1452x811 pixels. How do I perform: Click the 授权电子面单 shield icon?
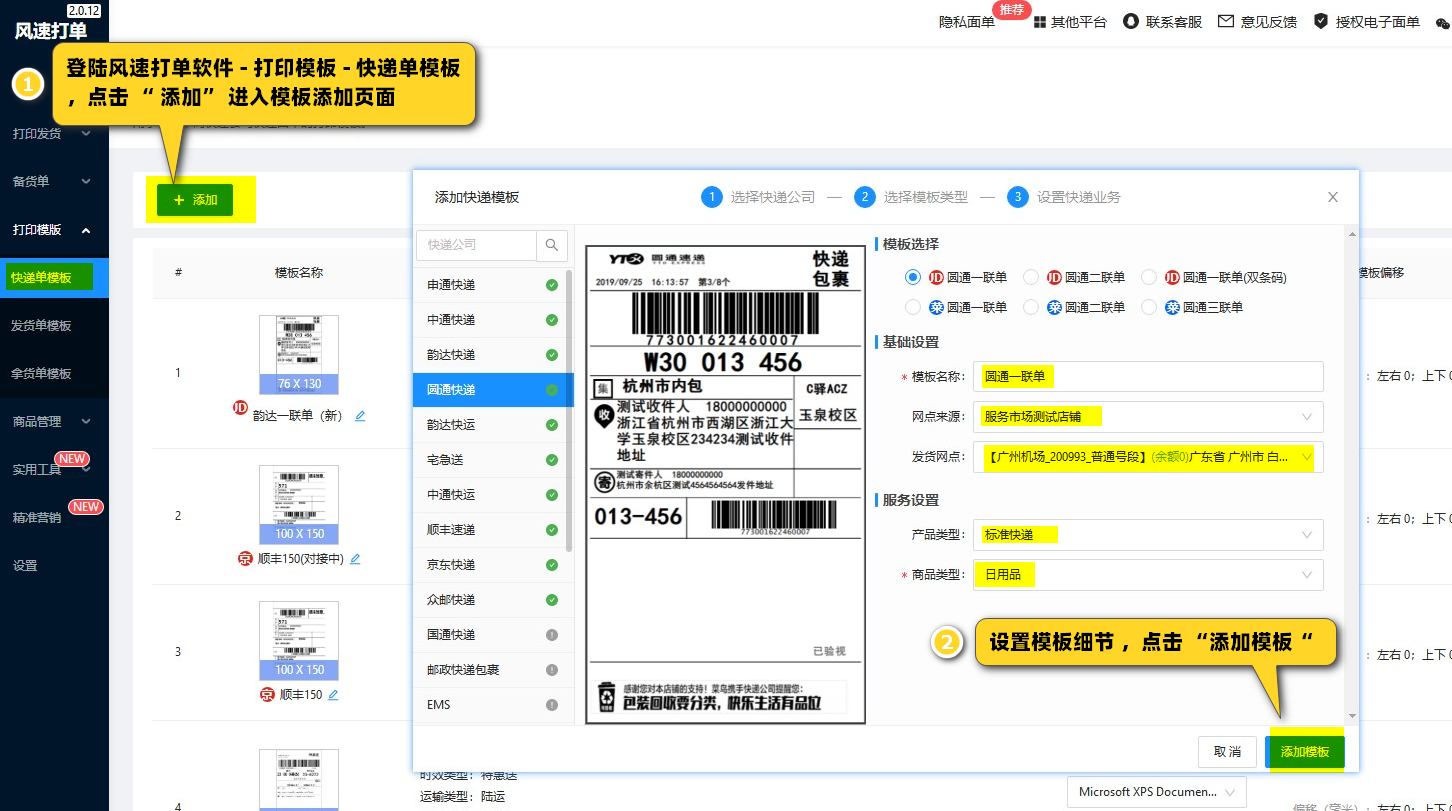[x=1320, y=21]
